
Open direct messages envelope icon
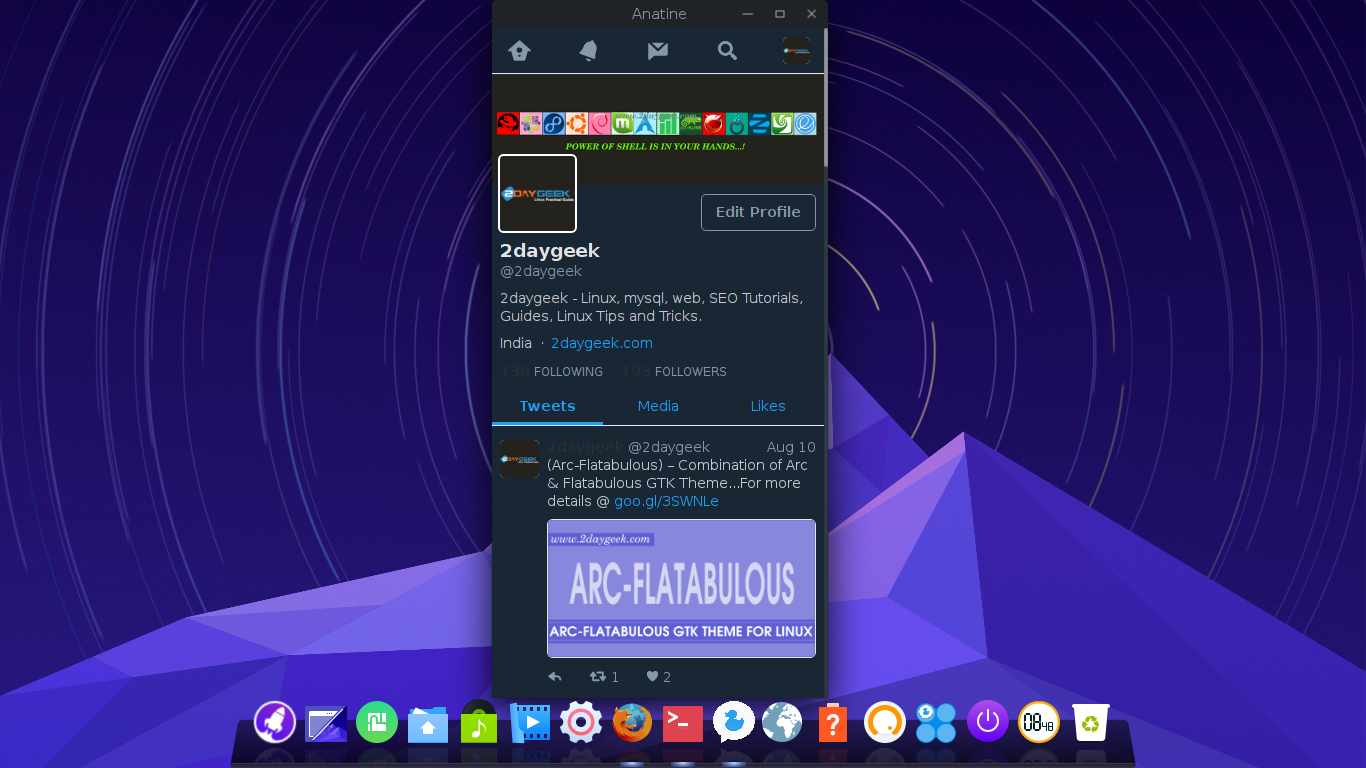point(657,51)
